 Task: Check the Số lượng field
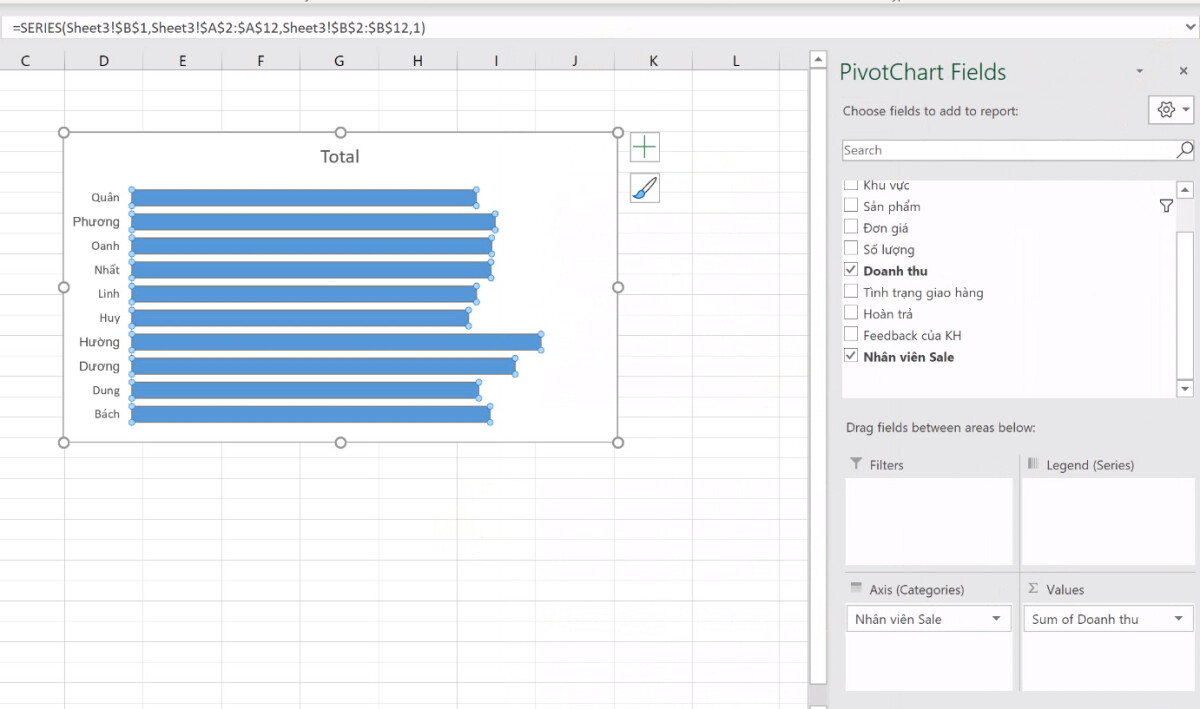(851, 248)
